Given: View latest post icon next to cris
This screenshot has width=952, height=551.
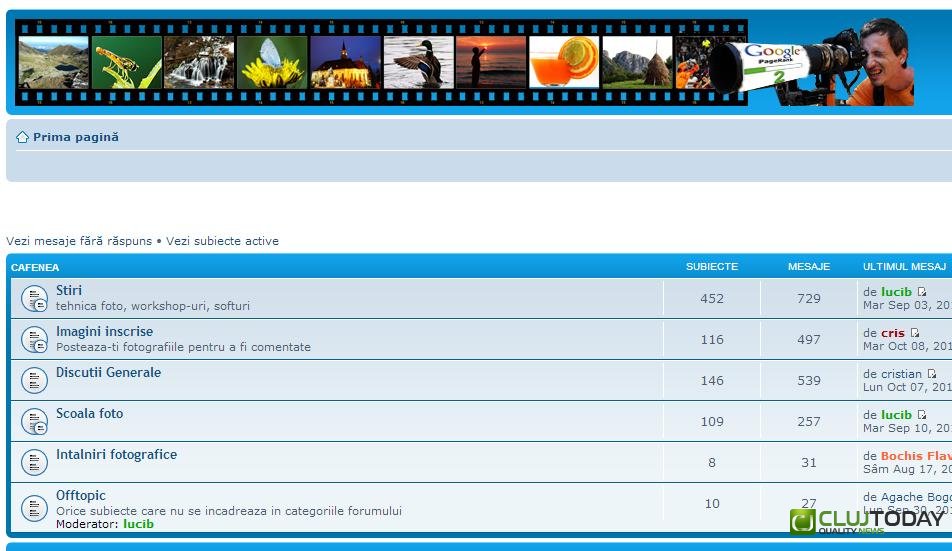Looking at the screenshot, I should [x=915, y=333].
